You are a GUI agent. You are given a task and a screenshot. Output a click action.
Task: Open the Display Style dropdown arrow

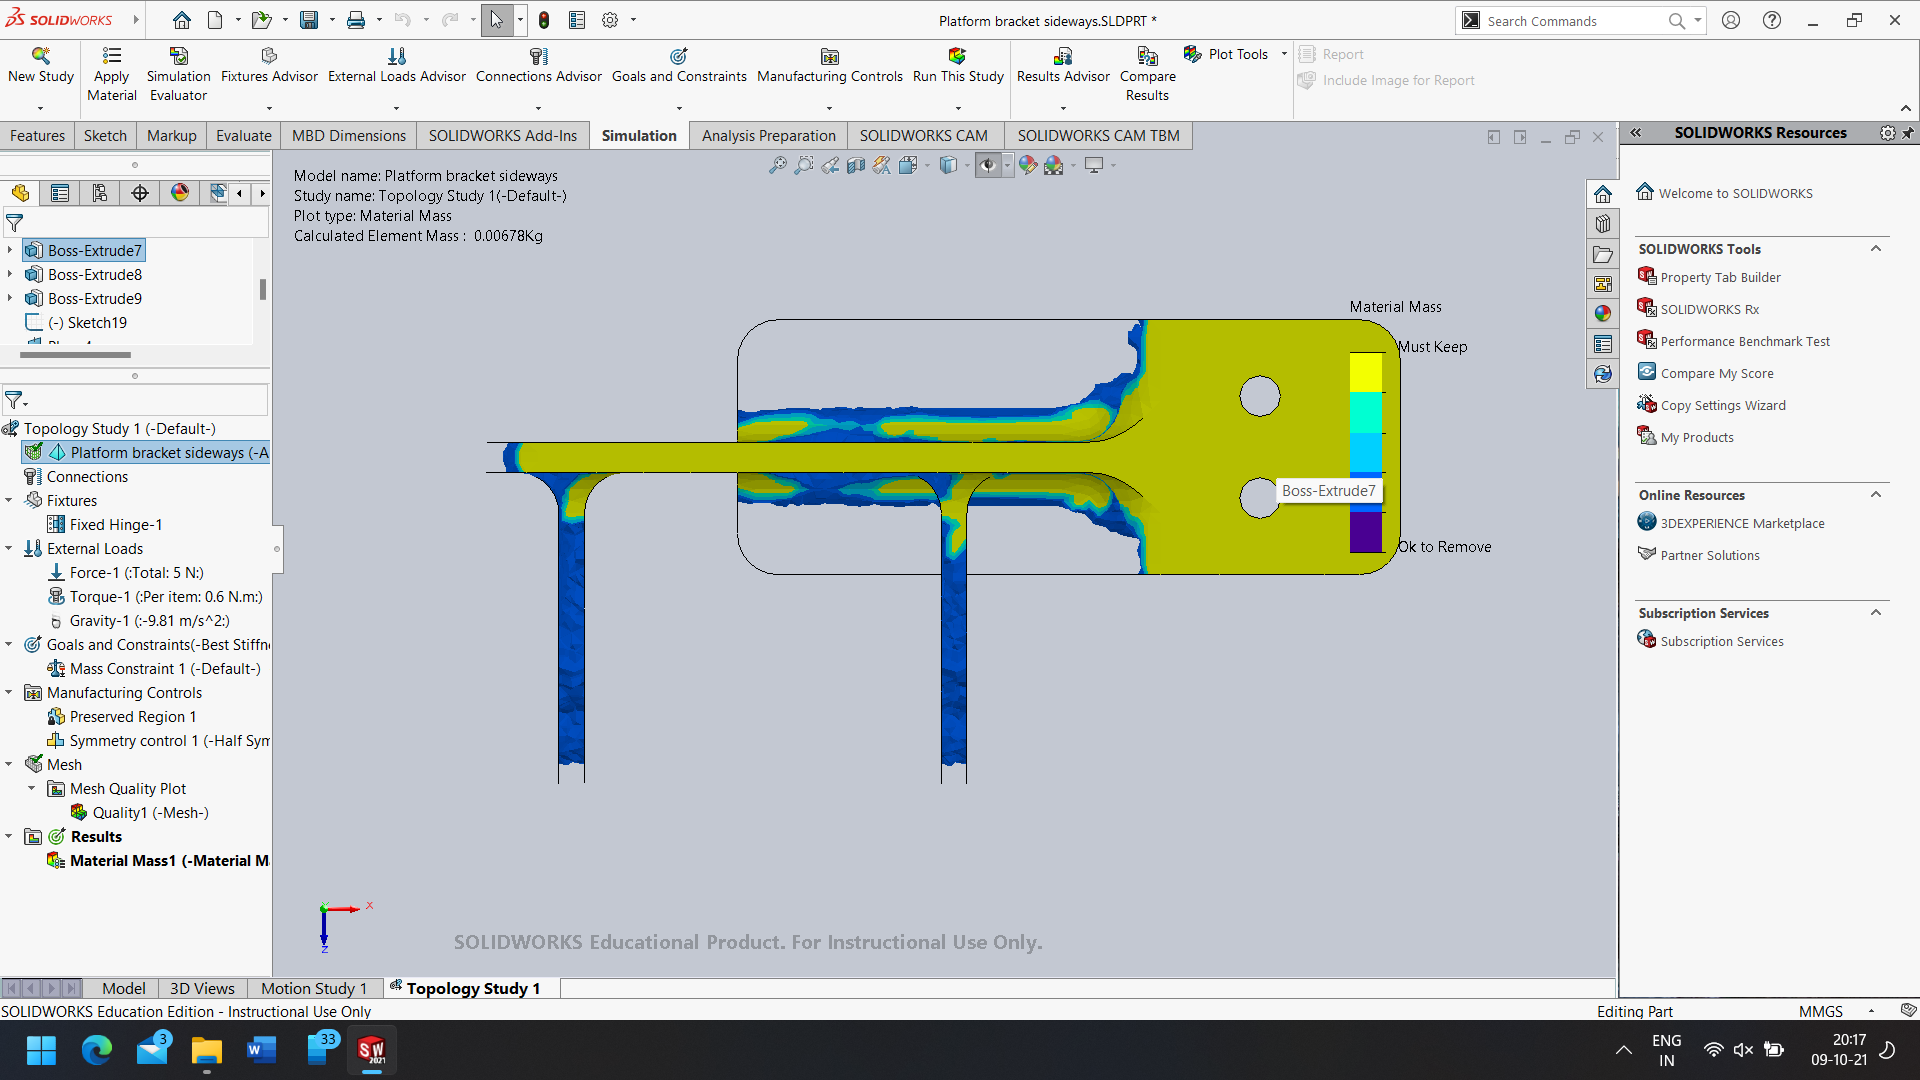[967, 165]
